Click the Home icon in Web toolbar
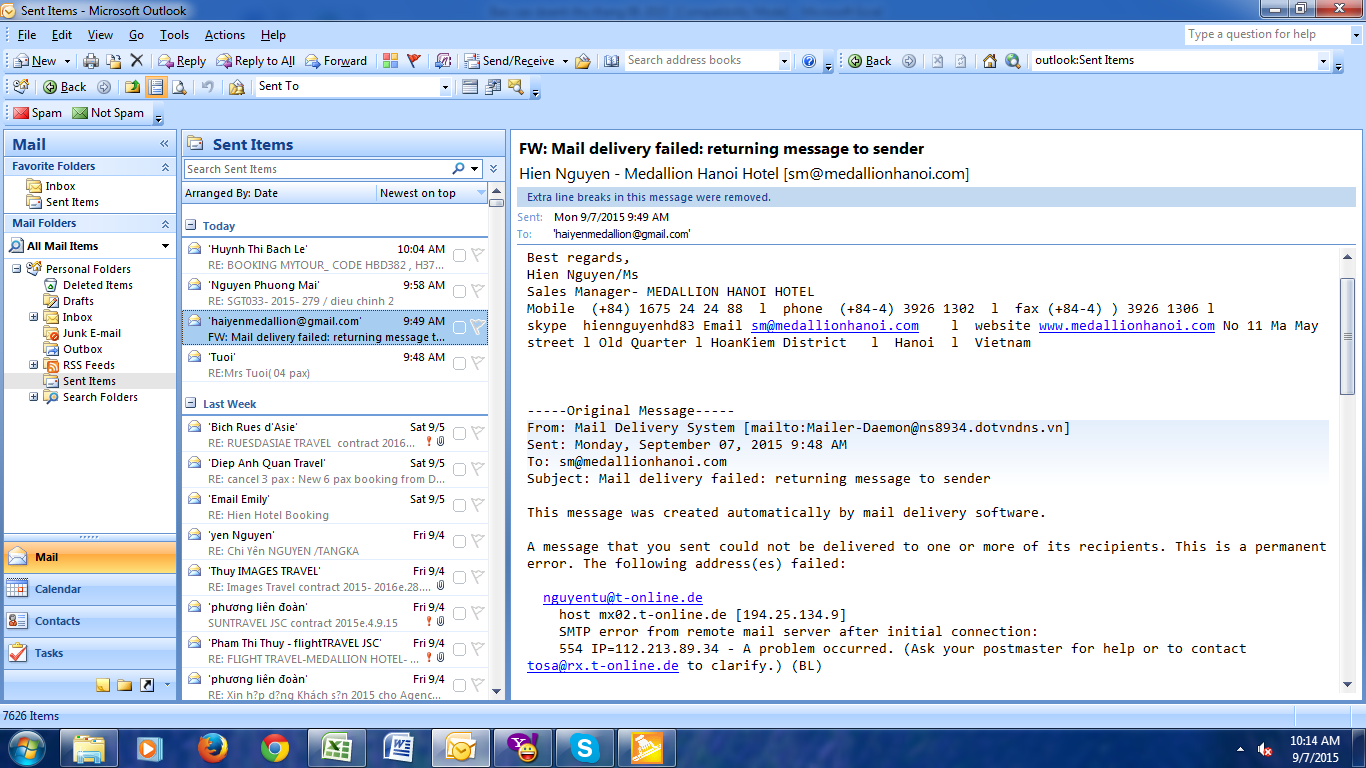1366x768 pixels. [990, 61]
